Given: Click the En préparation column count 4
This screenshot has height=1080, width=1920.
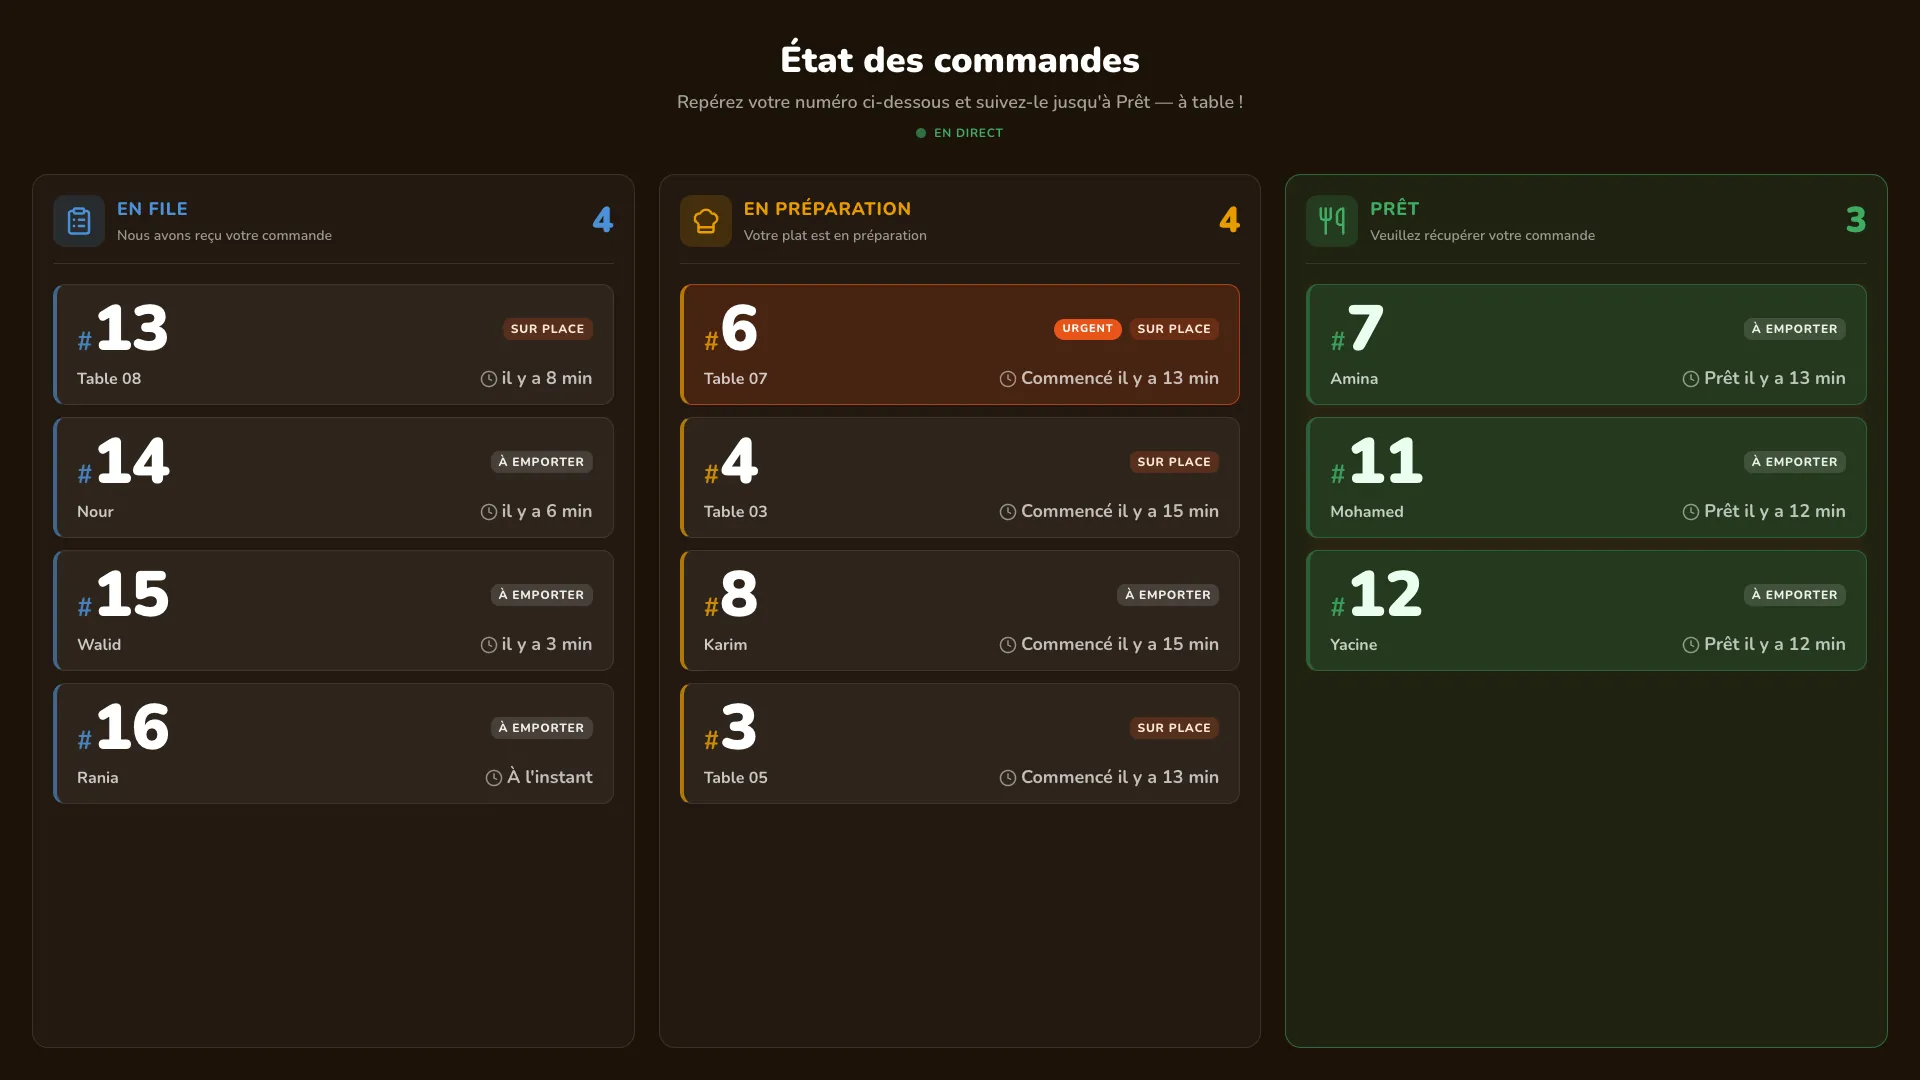Looking at the screenshot, I should [x=1229, y=220].
